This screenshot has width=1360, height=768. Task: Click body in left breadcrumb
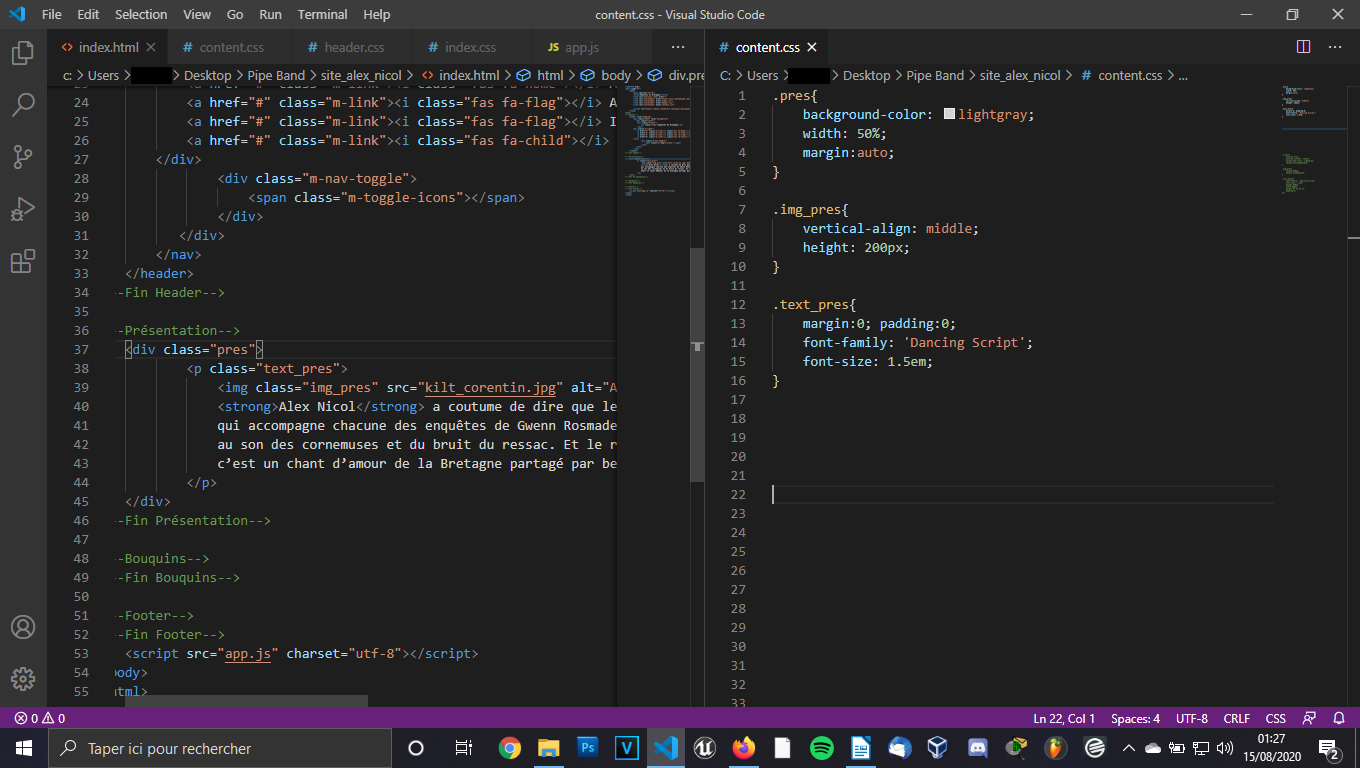(x=616, y=75)
